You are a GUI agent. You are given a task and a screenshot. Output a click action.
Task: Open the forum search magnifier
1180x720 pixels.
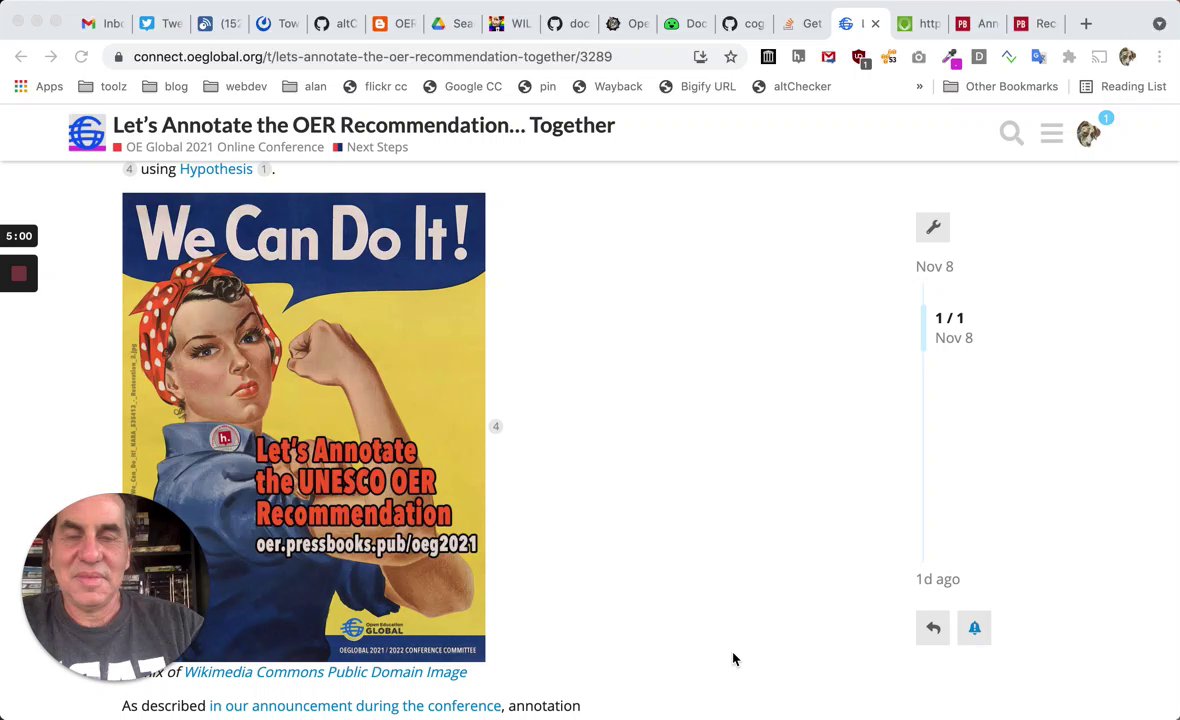pyautogui.click(x=1011, y=133)
